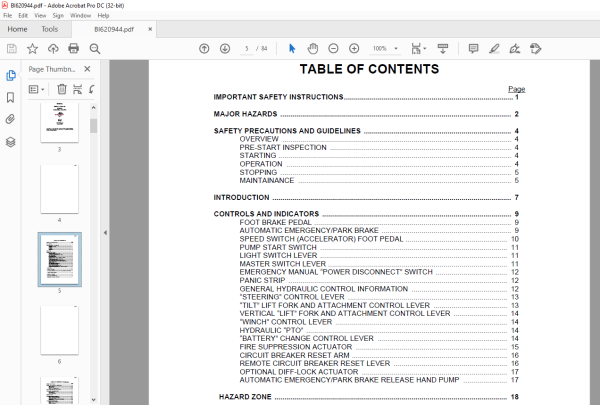
Task: Click MAJOR HAZARDS contents entry
Action: pyautogui.click(x=245, y=114)
